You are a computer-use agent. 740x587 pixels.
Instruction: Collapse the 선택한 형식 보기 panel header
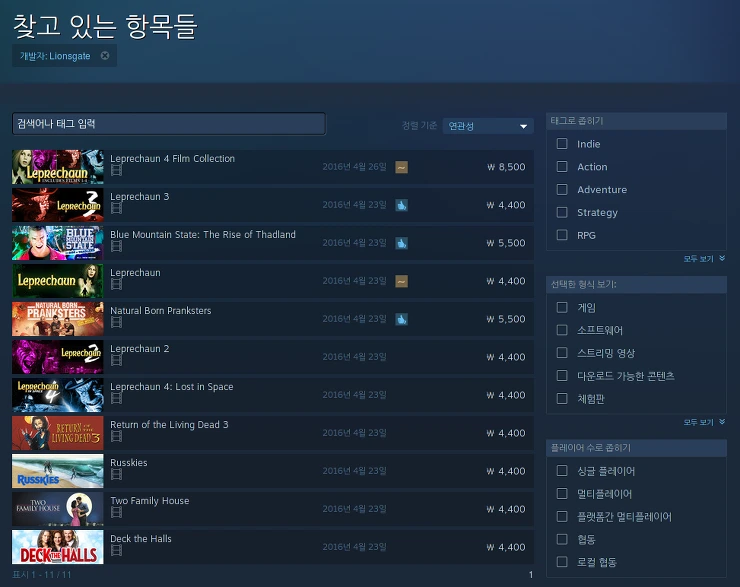coord(636,284)
